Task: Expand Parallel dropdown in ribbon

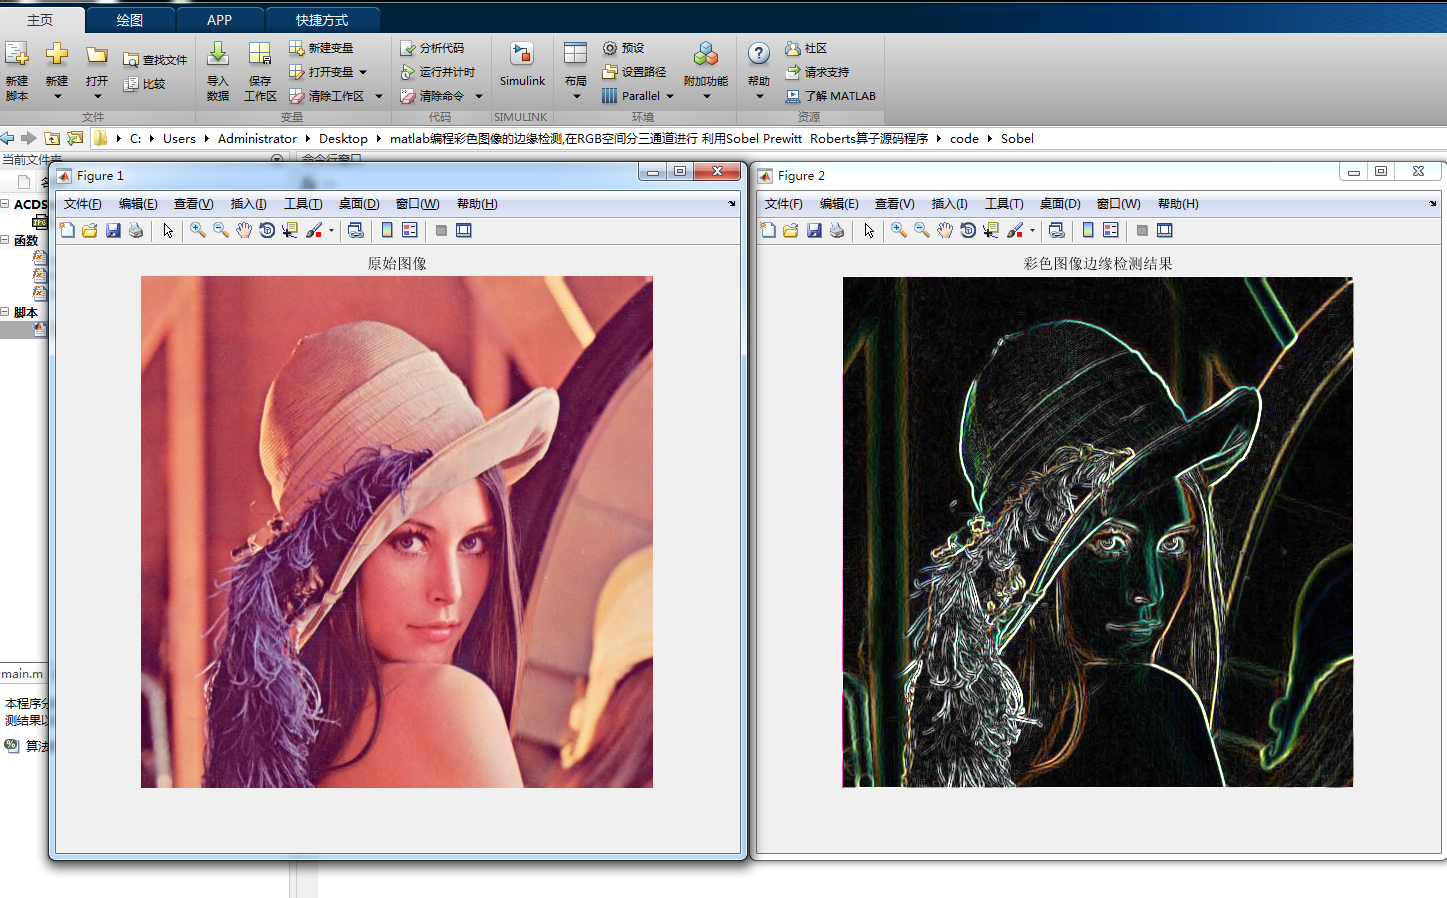Action: [670, 96]
